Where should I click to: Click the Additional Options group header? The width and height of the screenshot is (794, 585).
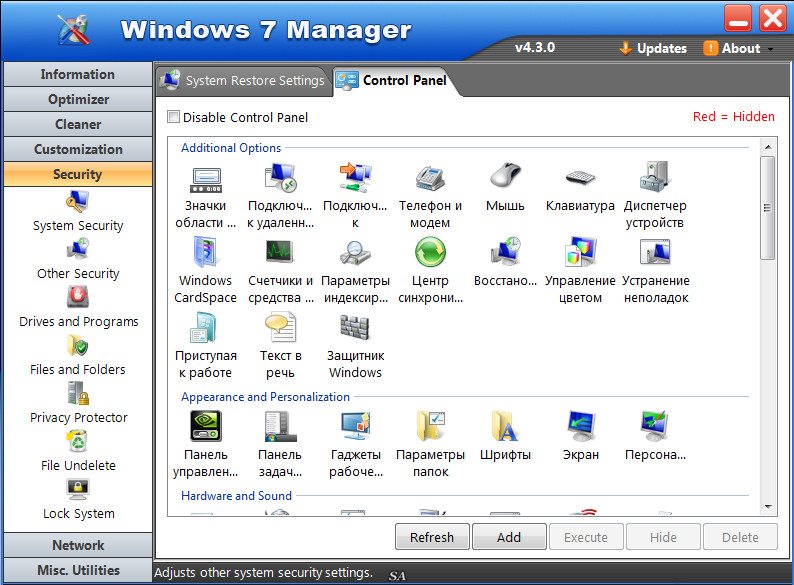point(231,148)
